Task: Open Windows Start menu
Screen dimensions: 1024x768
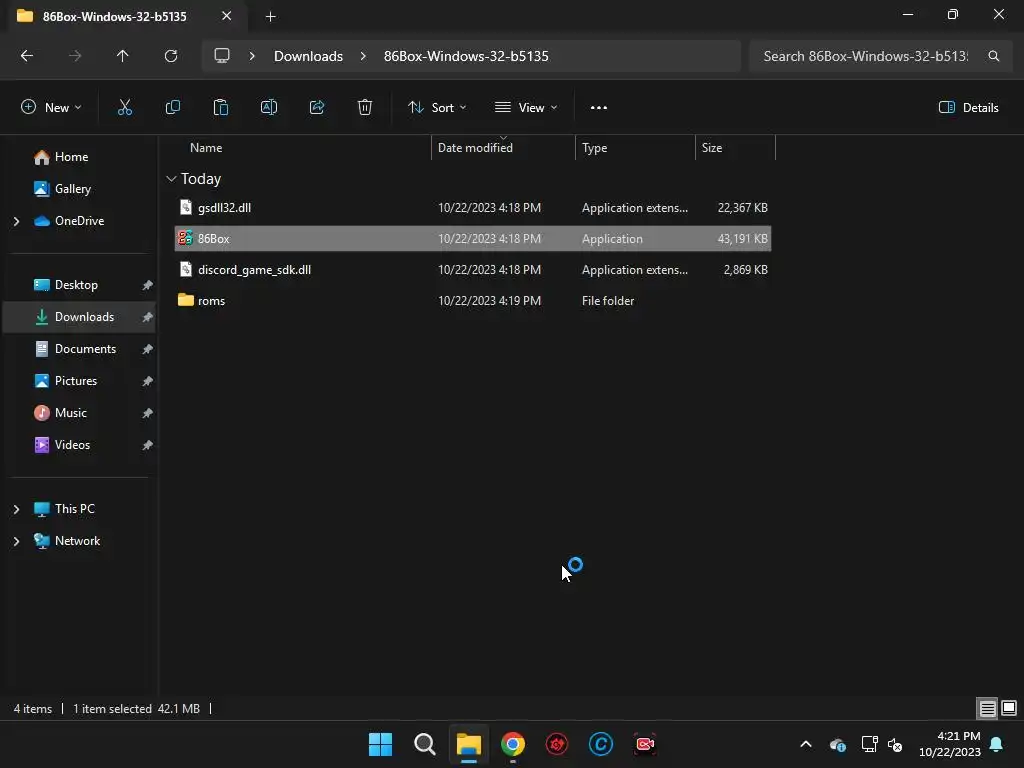Action: [380, 744]
